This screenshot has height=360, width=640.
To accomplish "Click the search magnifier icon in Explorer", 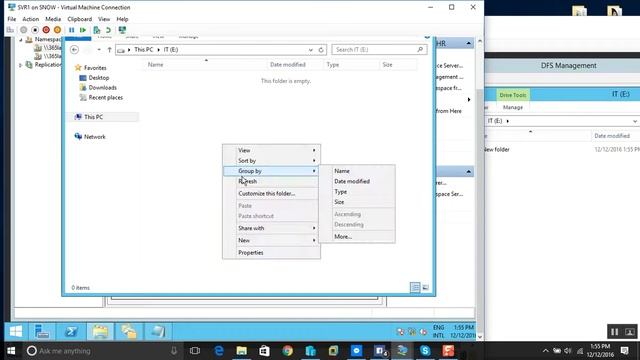I will coord(420,49).
